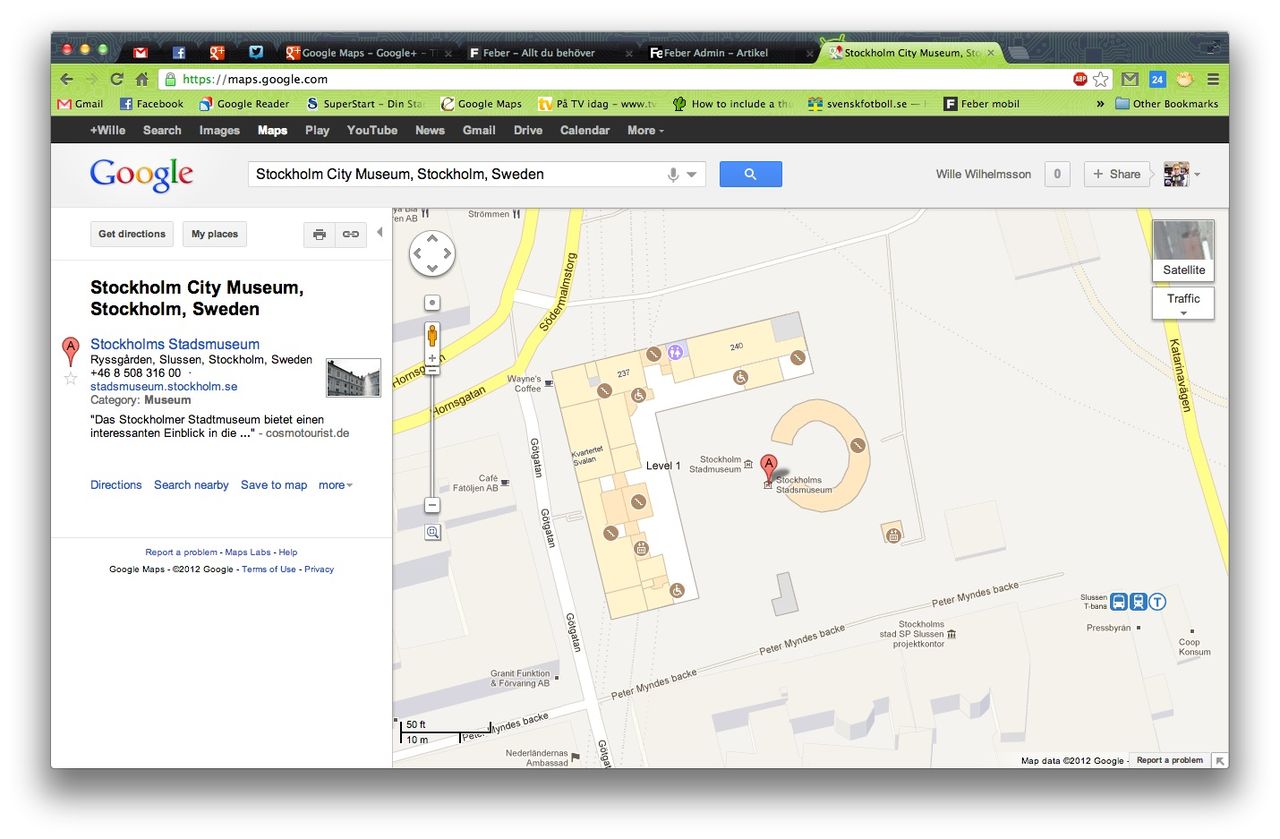
Task: Open the Other Bookmarks folder
Action: [1167, 104]
